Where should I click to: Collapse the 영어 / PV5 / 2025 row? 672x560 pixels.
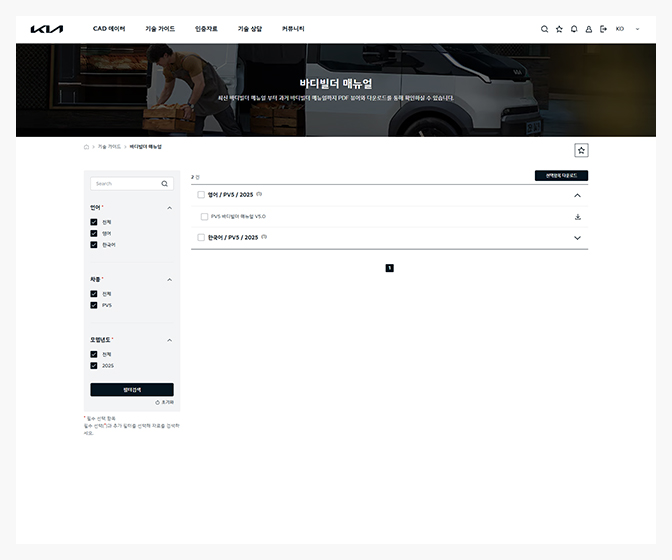pyautogui.click(x=577, y=195)
